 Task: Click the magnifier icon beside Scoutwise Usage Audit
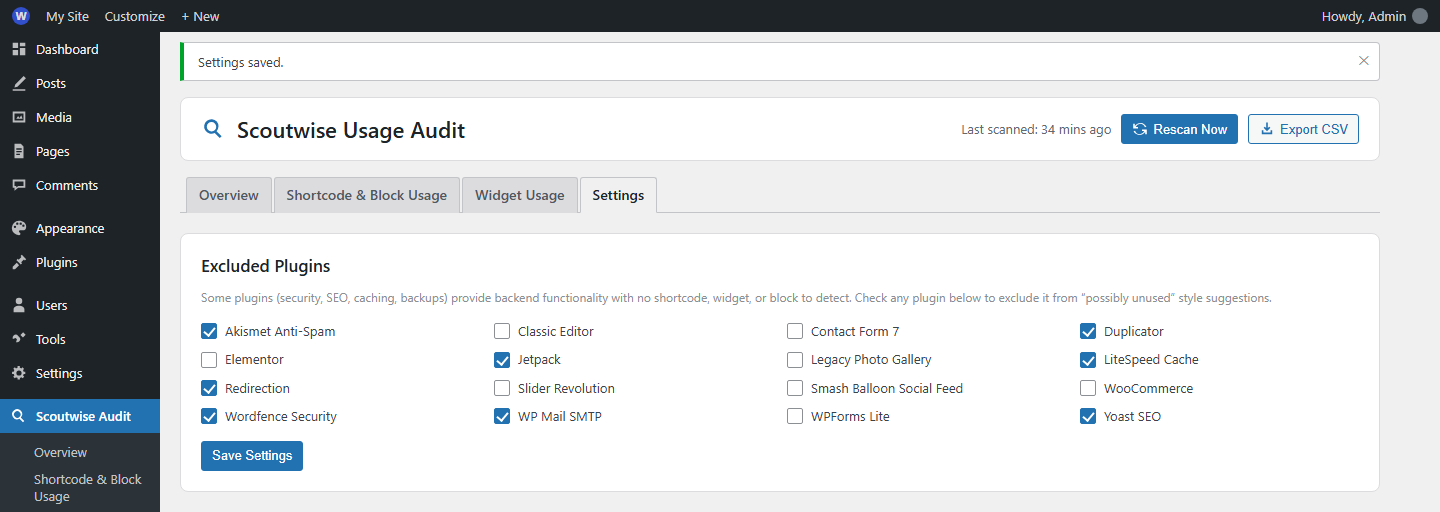212,129
